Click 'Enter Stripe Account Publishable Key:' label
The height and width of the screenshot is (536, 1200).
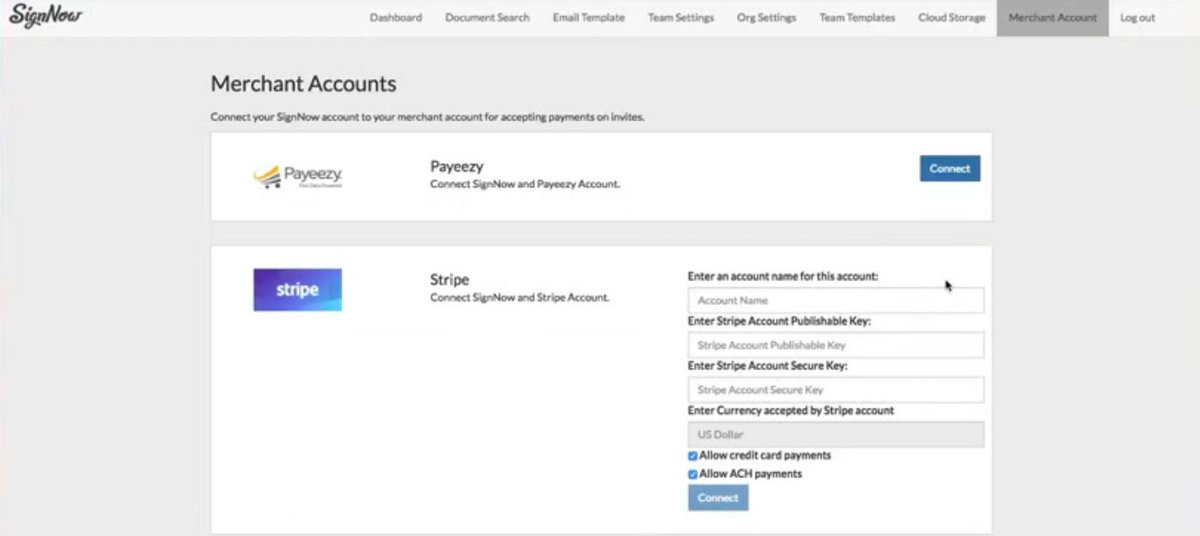point(779,321)
